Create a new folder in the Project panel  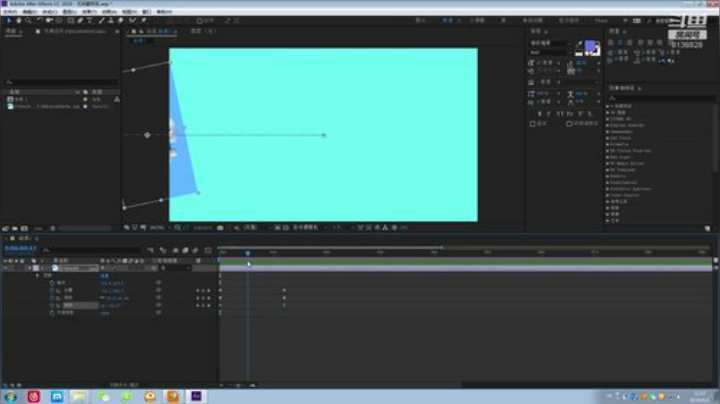pos(15,228)
